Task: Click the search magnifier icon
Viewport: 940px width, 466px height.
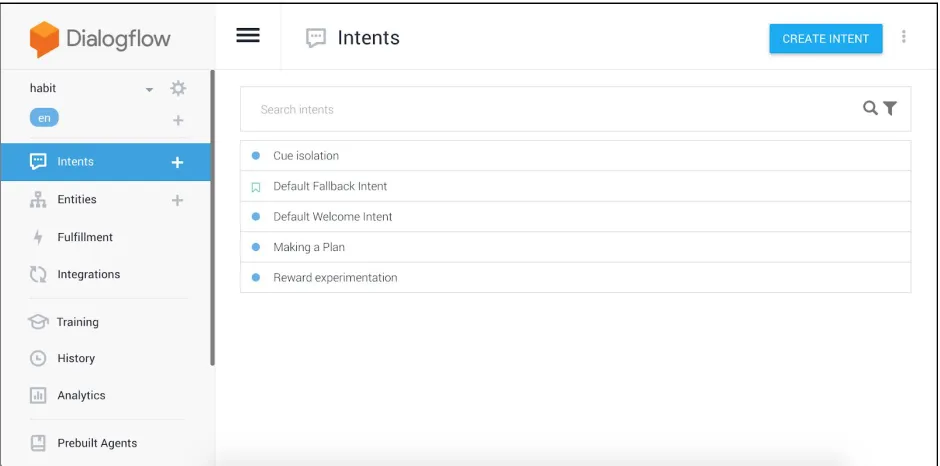Action: [x=870, y=108]
